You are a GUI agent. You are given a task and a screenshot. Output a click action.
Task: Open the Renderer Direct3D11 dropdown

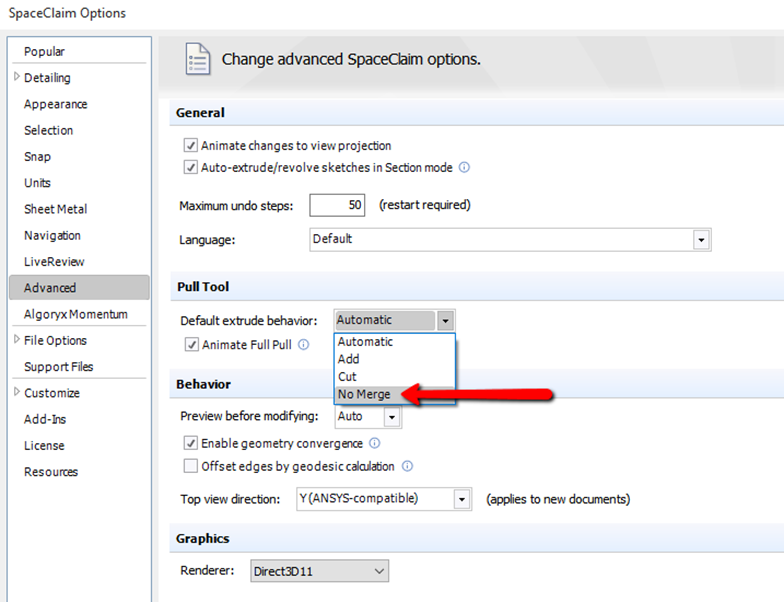pyautogui.click(x=377, y=571)
